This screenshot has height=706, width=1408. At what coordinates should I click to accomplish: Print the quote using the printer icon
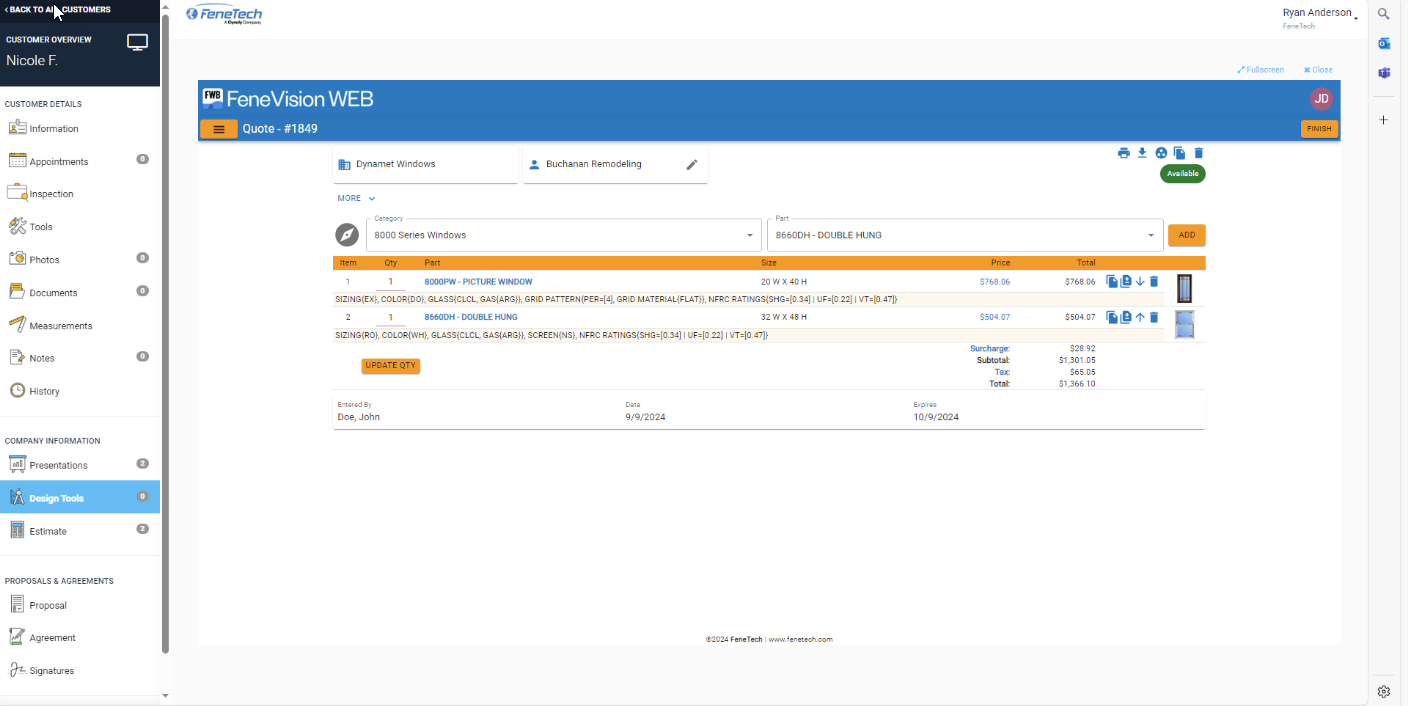1124,153
